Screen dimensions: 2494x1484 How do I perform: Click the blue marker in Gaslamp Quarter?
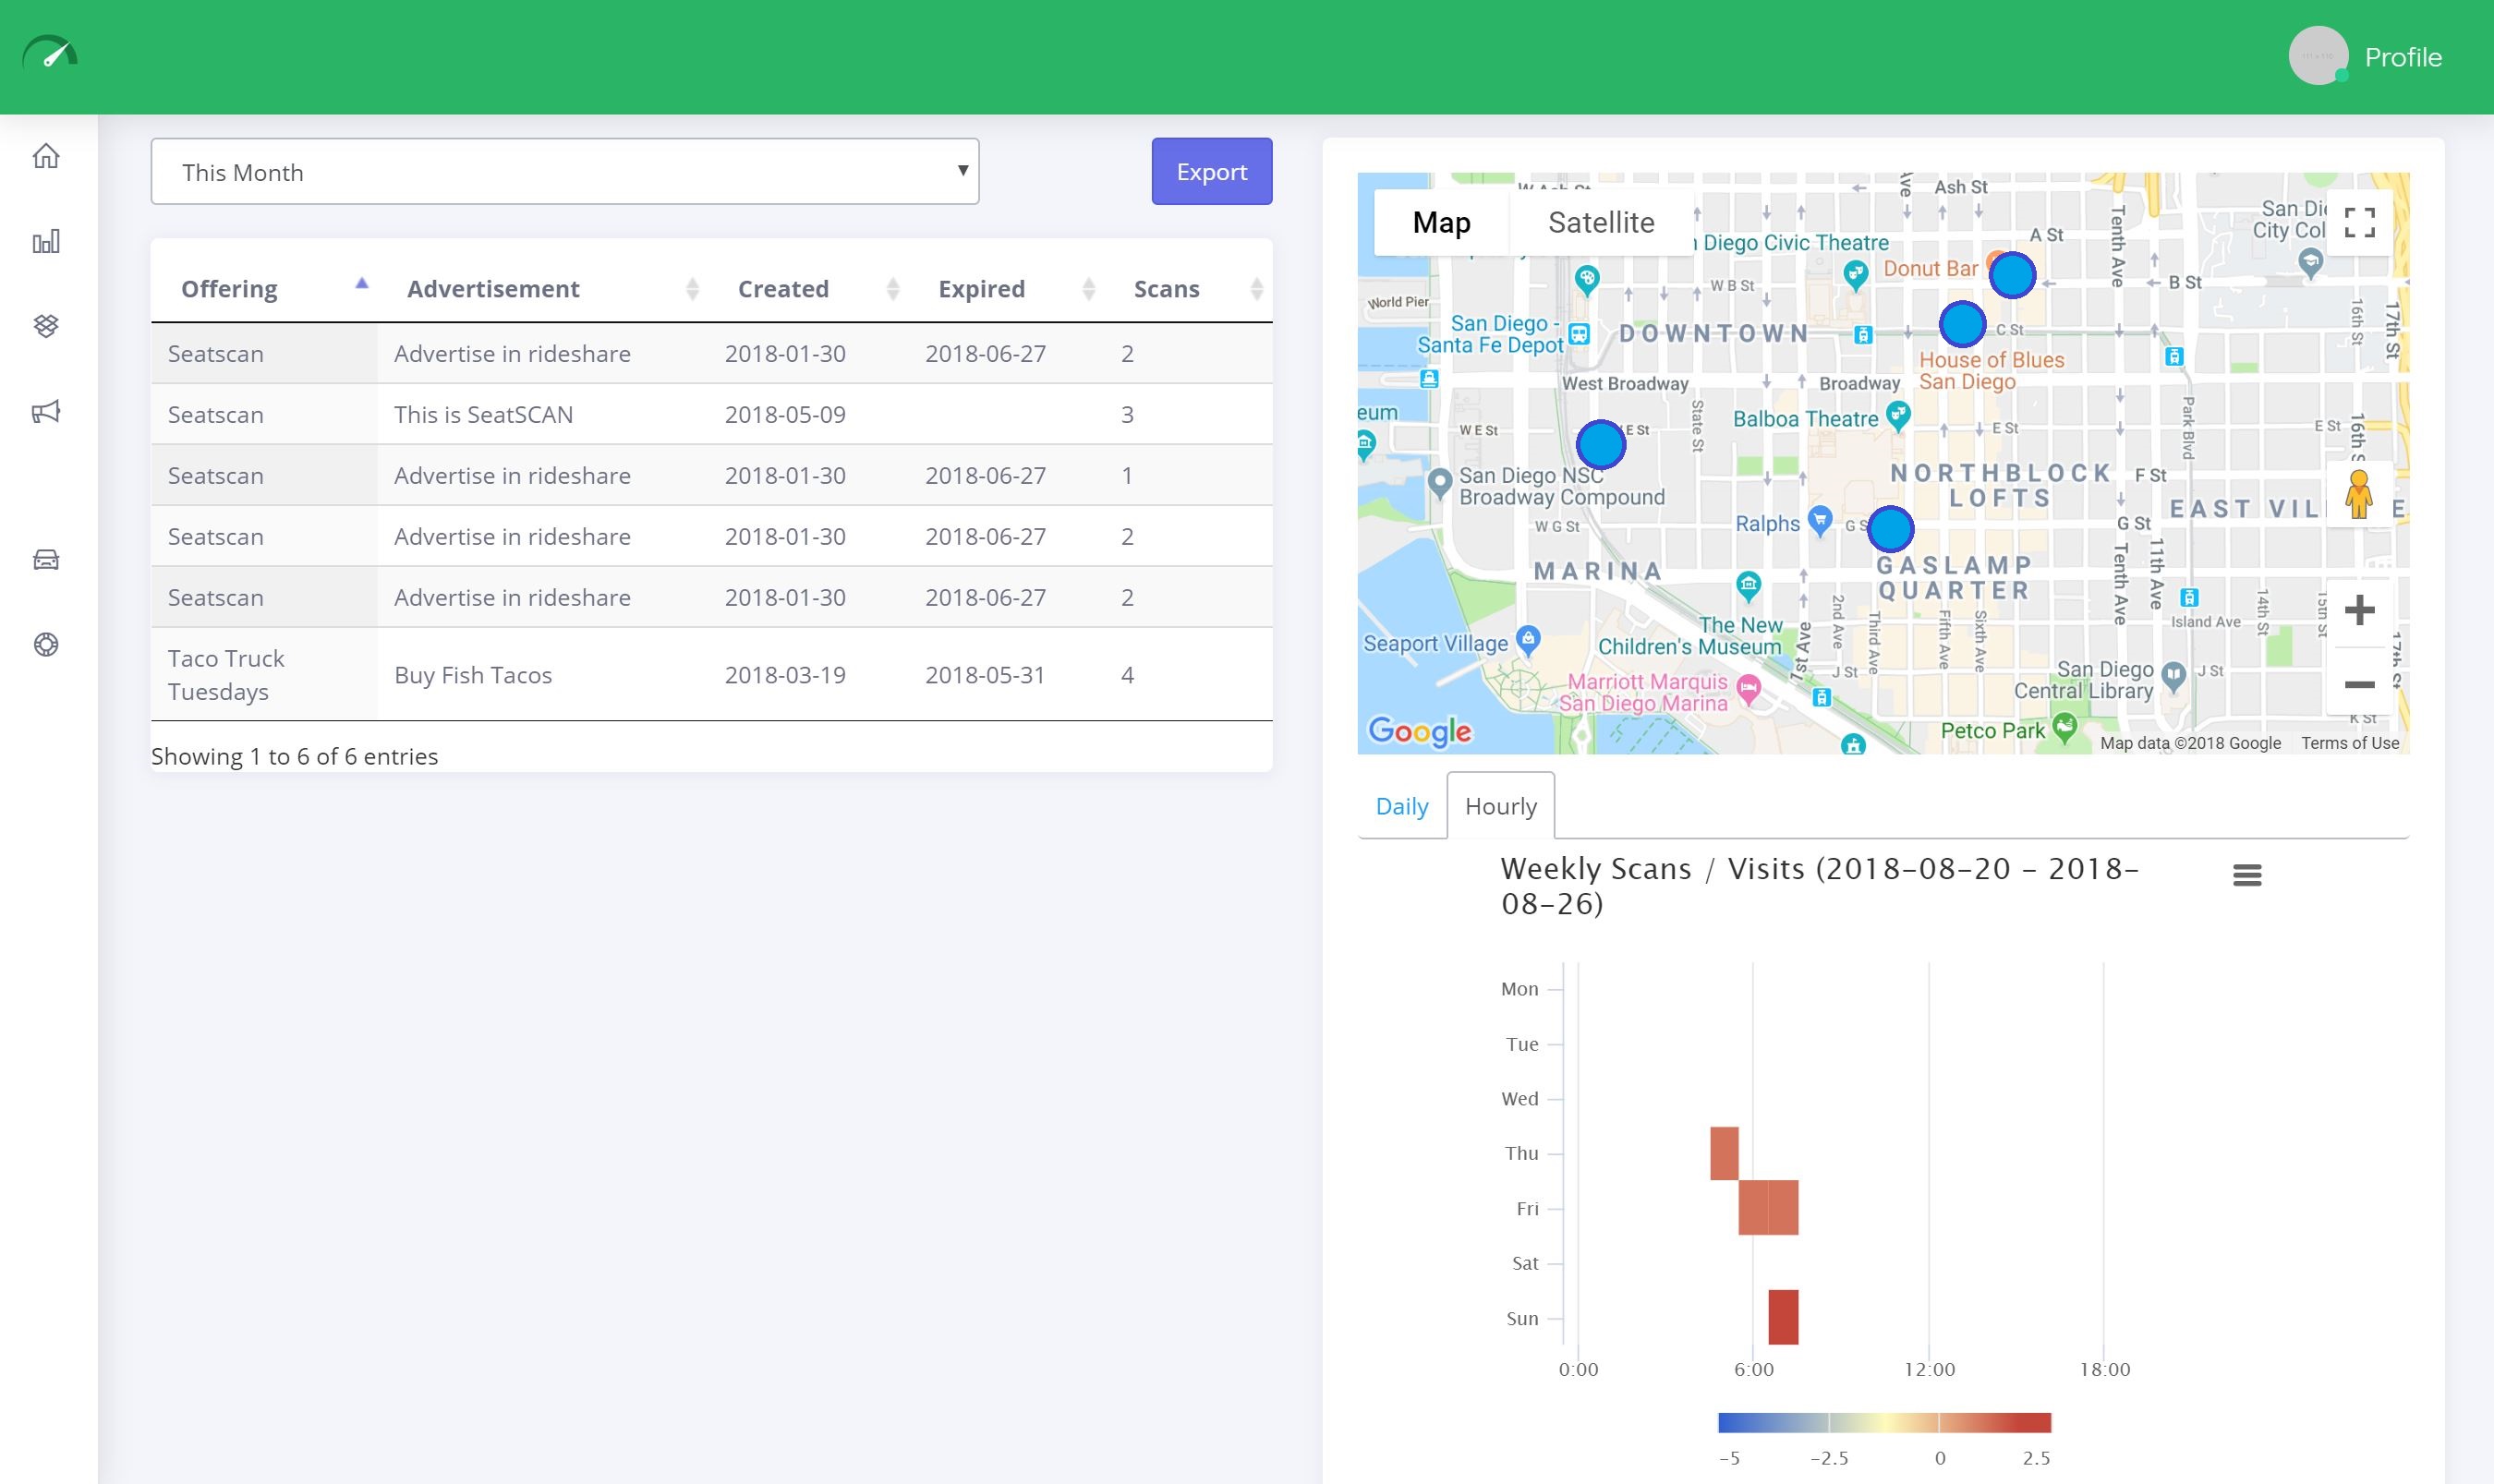coord(1891,529)
